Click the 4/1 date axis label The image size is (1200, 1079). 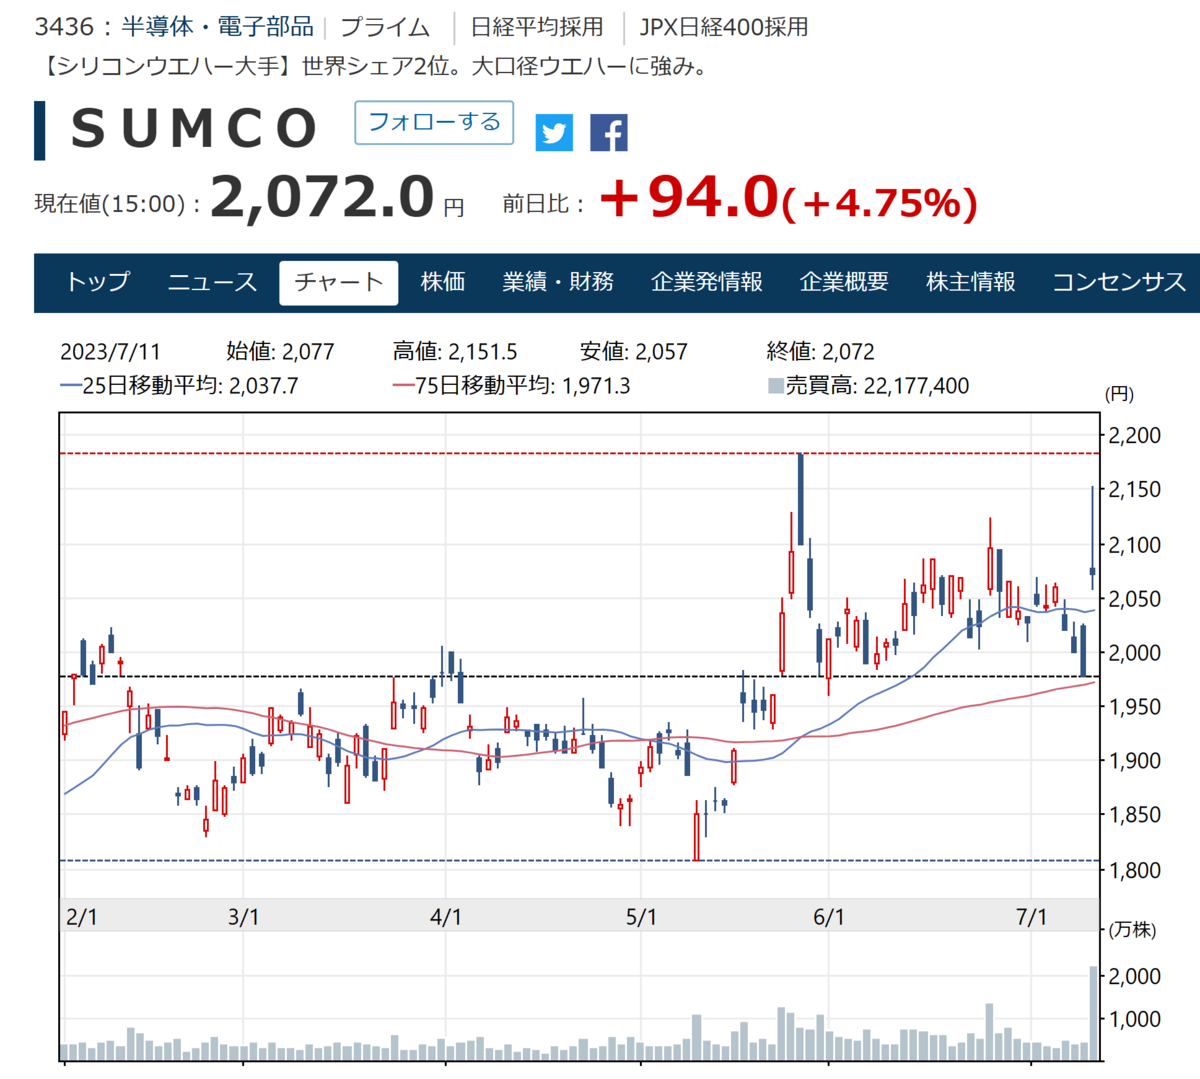pyautogui.click(x=446, y=917)
